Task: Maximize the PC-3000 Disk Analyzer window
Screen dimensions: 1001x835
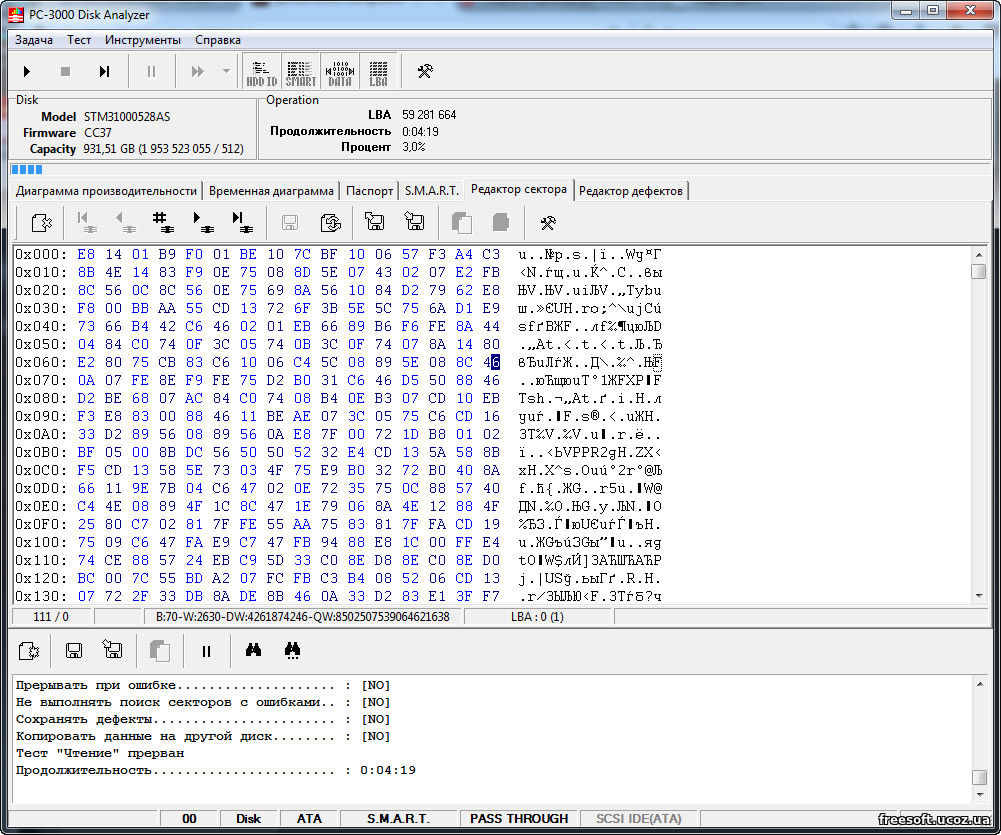Action: click(x=933, y=10)
